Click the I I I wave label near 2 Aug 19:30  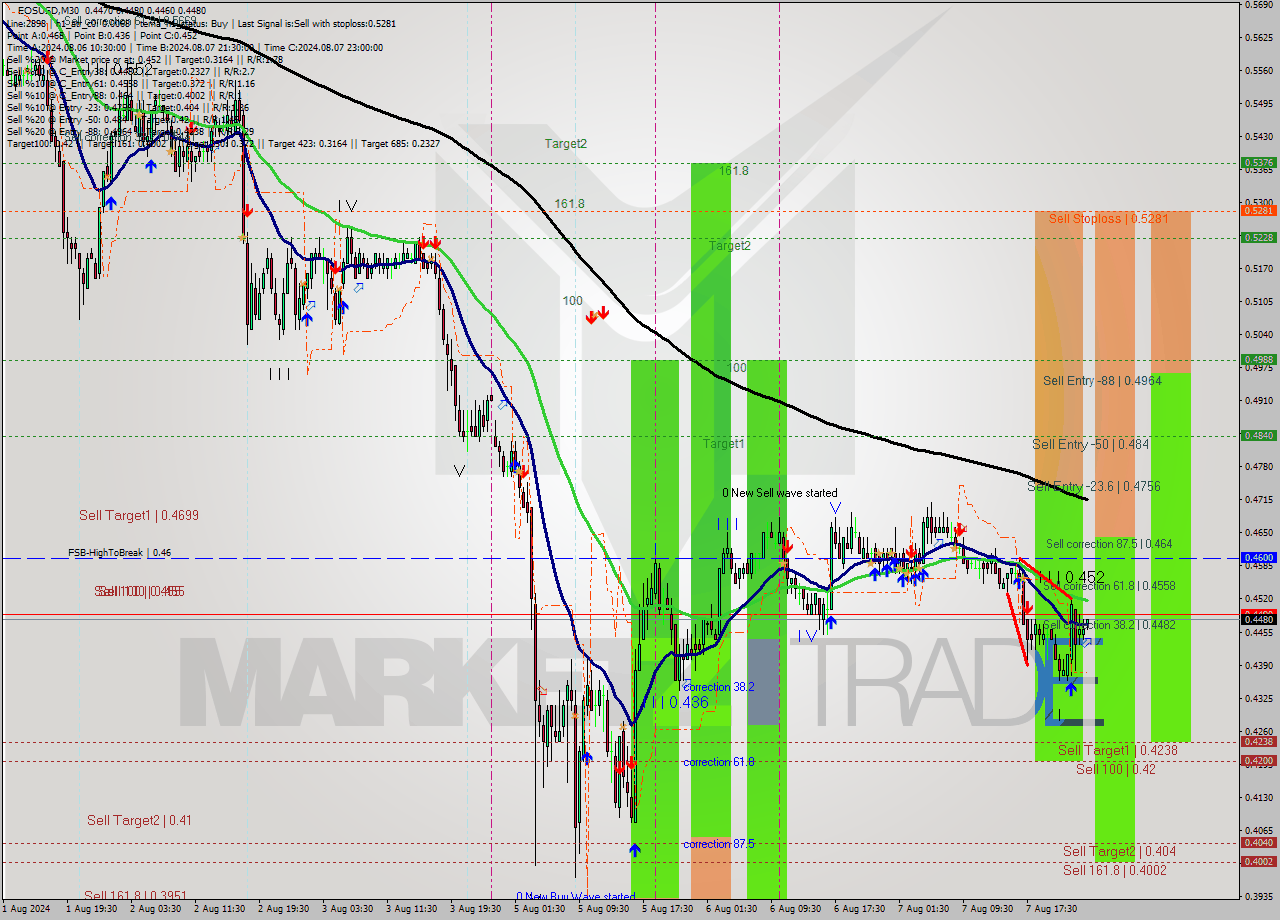point(279,374)
